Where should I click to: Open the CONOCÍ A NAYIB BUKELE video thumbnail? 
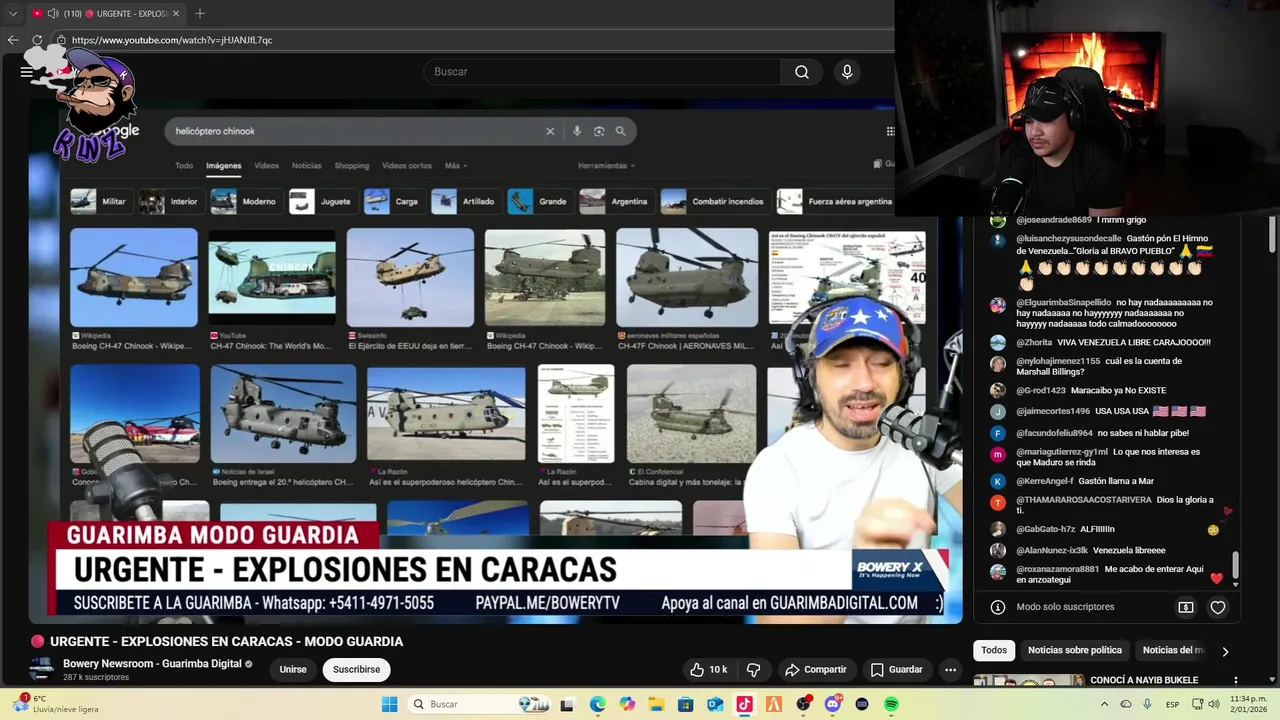pos(1029,680)
